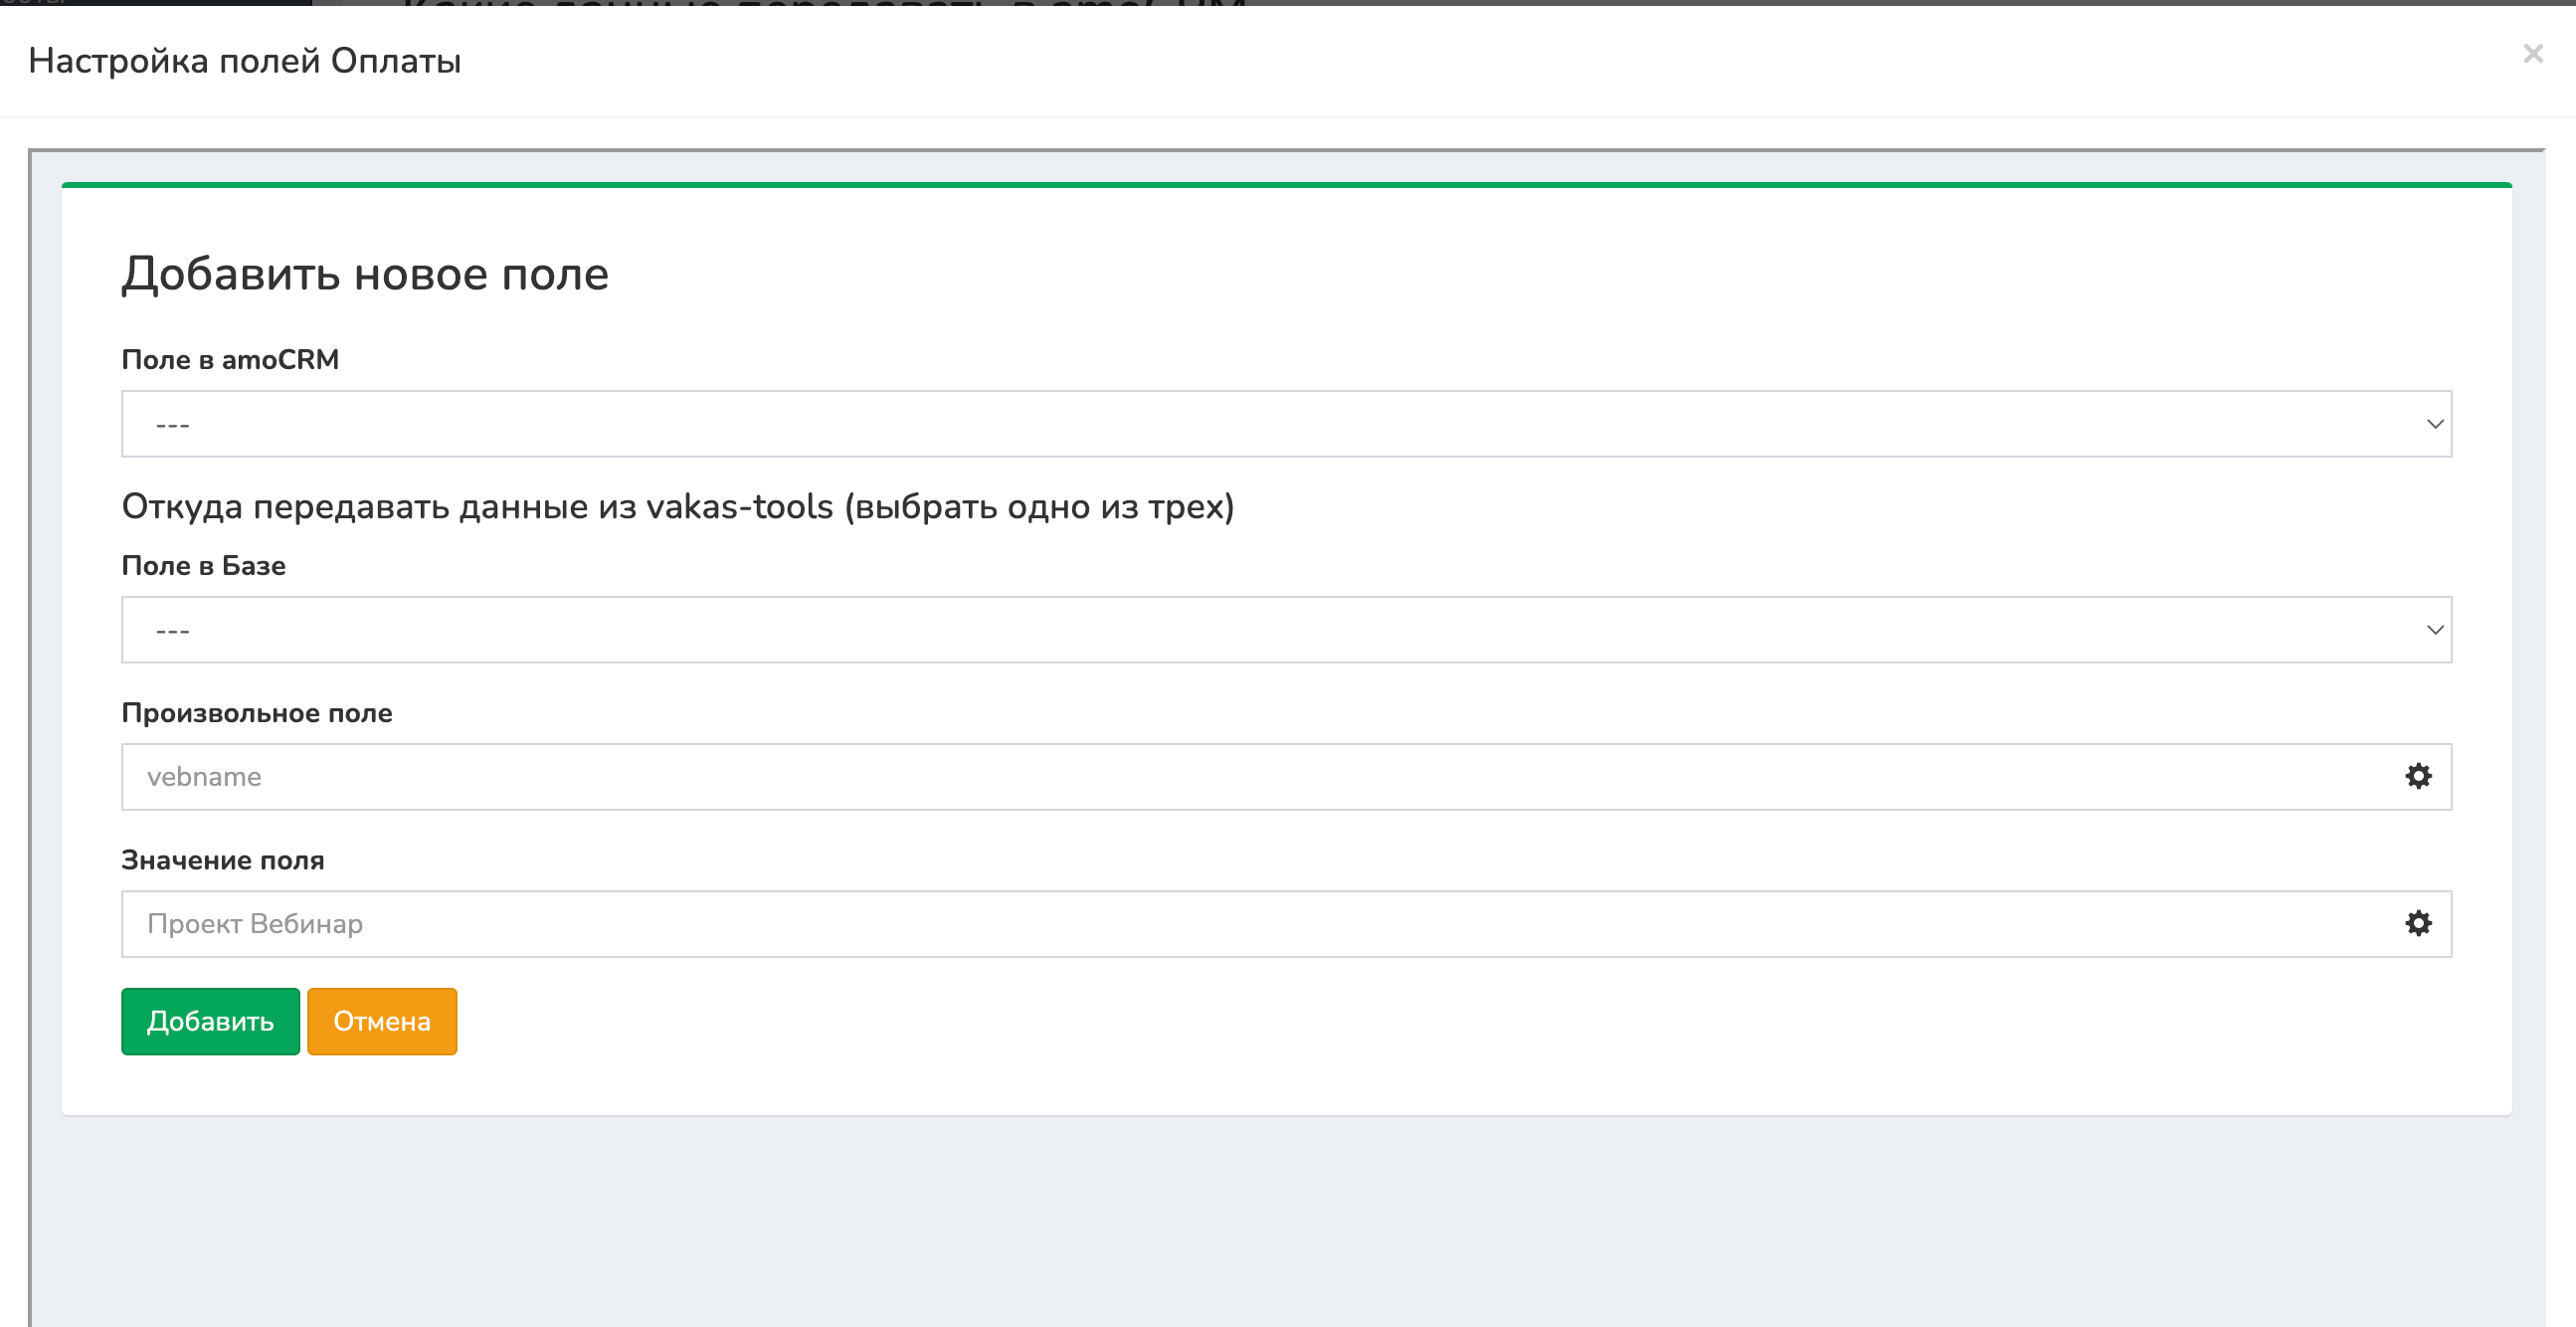Click the green top border of form card
This screenshot has height=1327, width=2576.
[1286, 185]
